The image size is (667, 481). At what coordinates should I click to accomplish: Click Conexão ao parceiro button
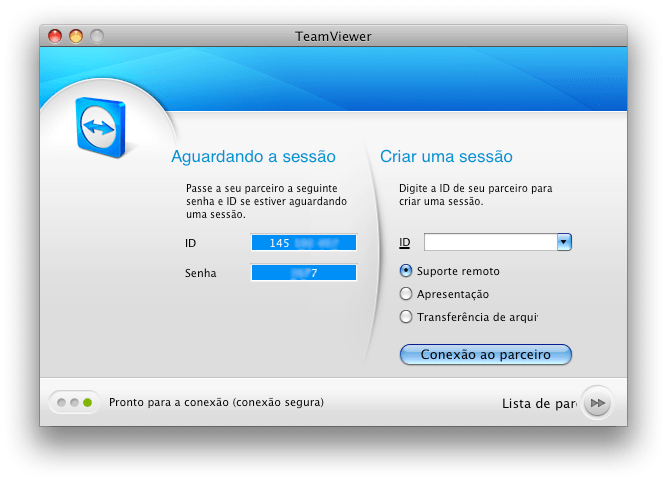coord(485,354)
